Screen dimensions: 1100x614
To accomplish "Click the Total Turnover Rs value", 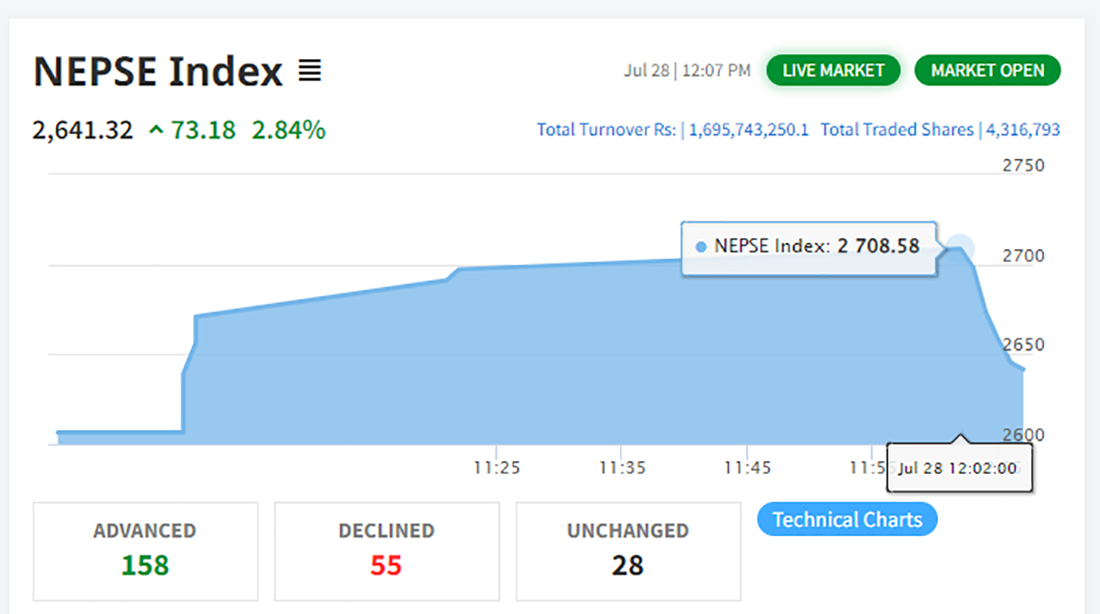I will (x=749, y=130).
